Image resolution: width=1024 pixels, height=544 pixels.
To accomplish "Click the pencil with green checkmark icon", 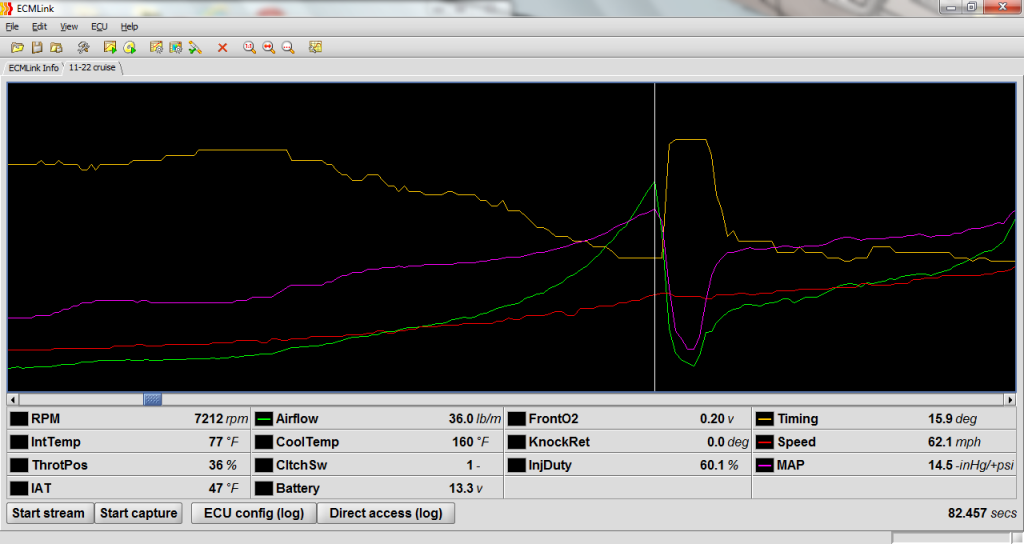I will coord(195,48).
